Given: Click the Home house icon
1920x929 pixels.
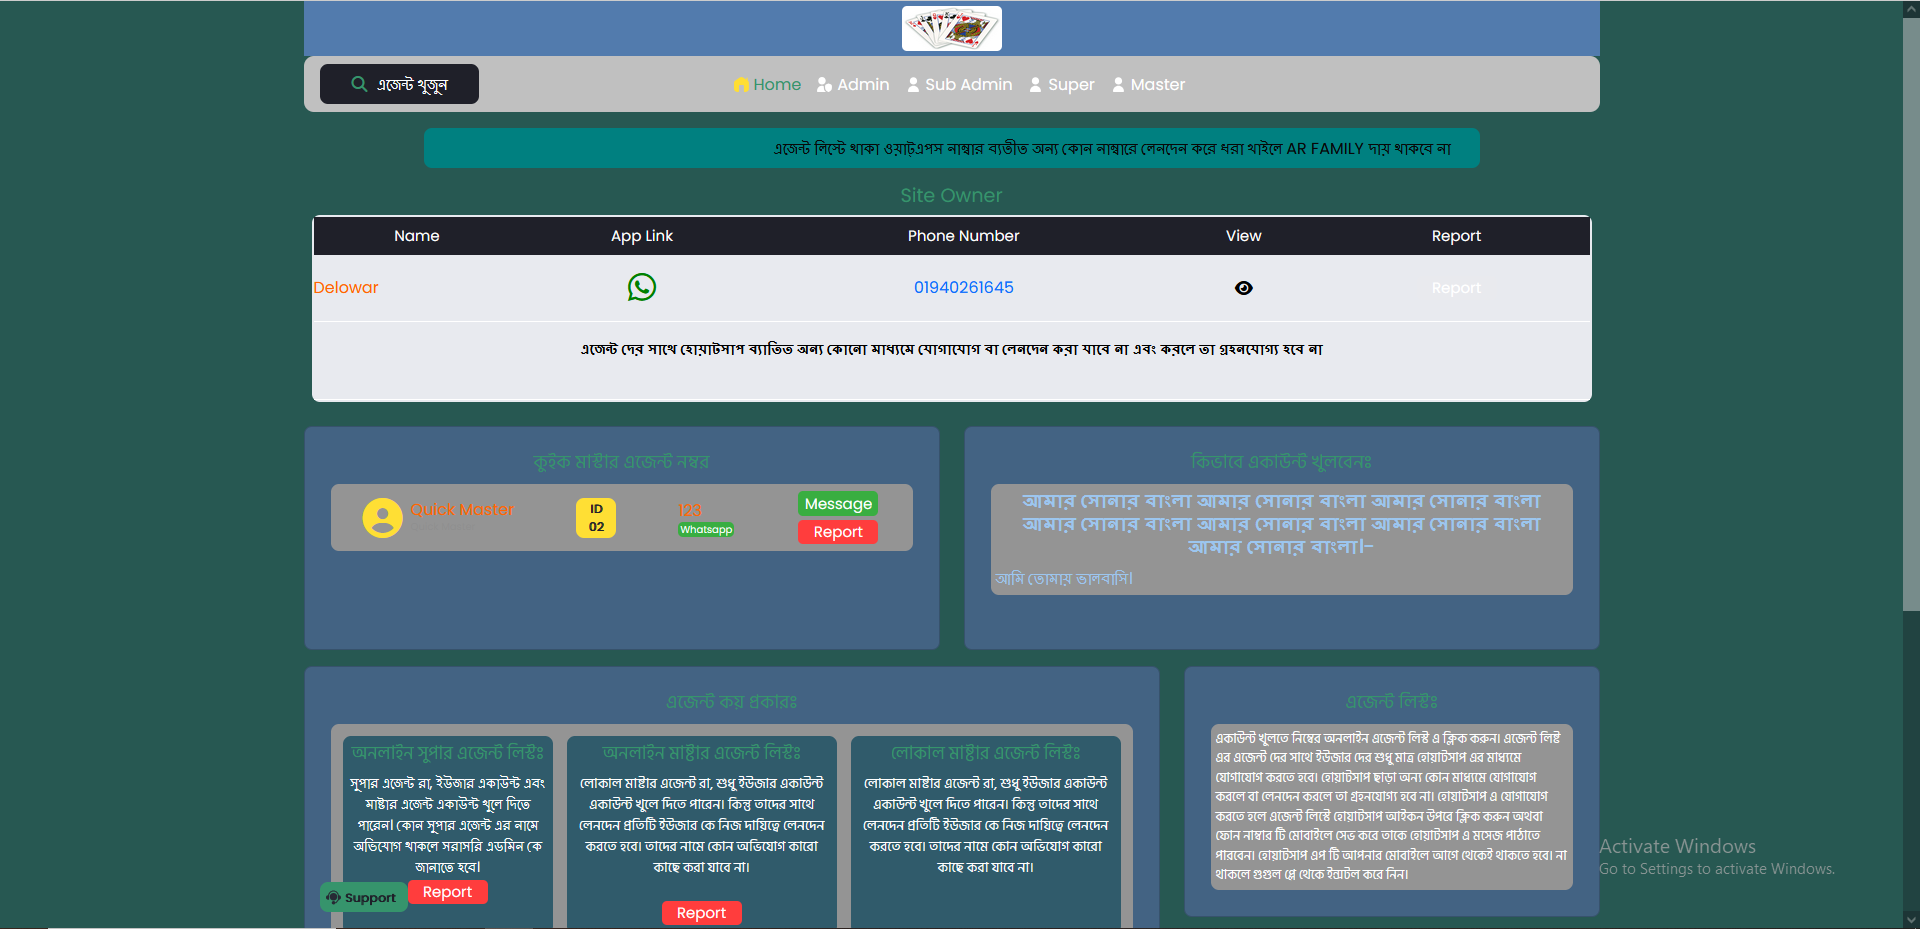Looking at the screenshot, I should (741, 85).
